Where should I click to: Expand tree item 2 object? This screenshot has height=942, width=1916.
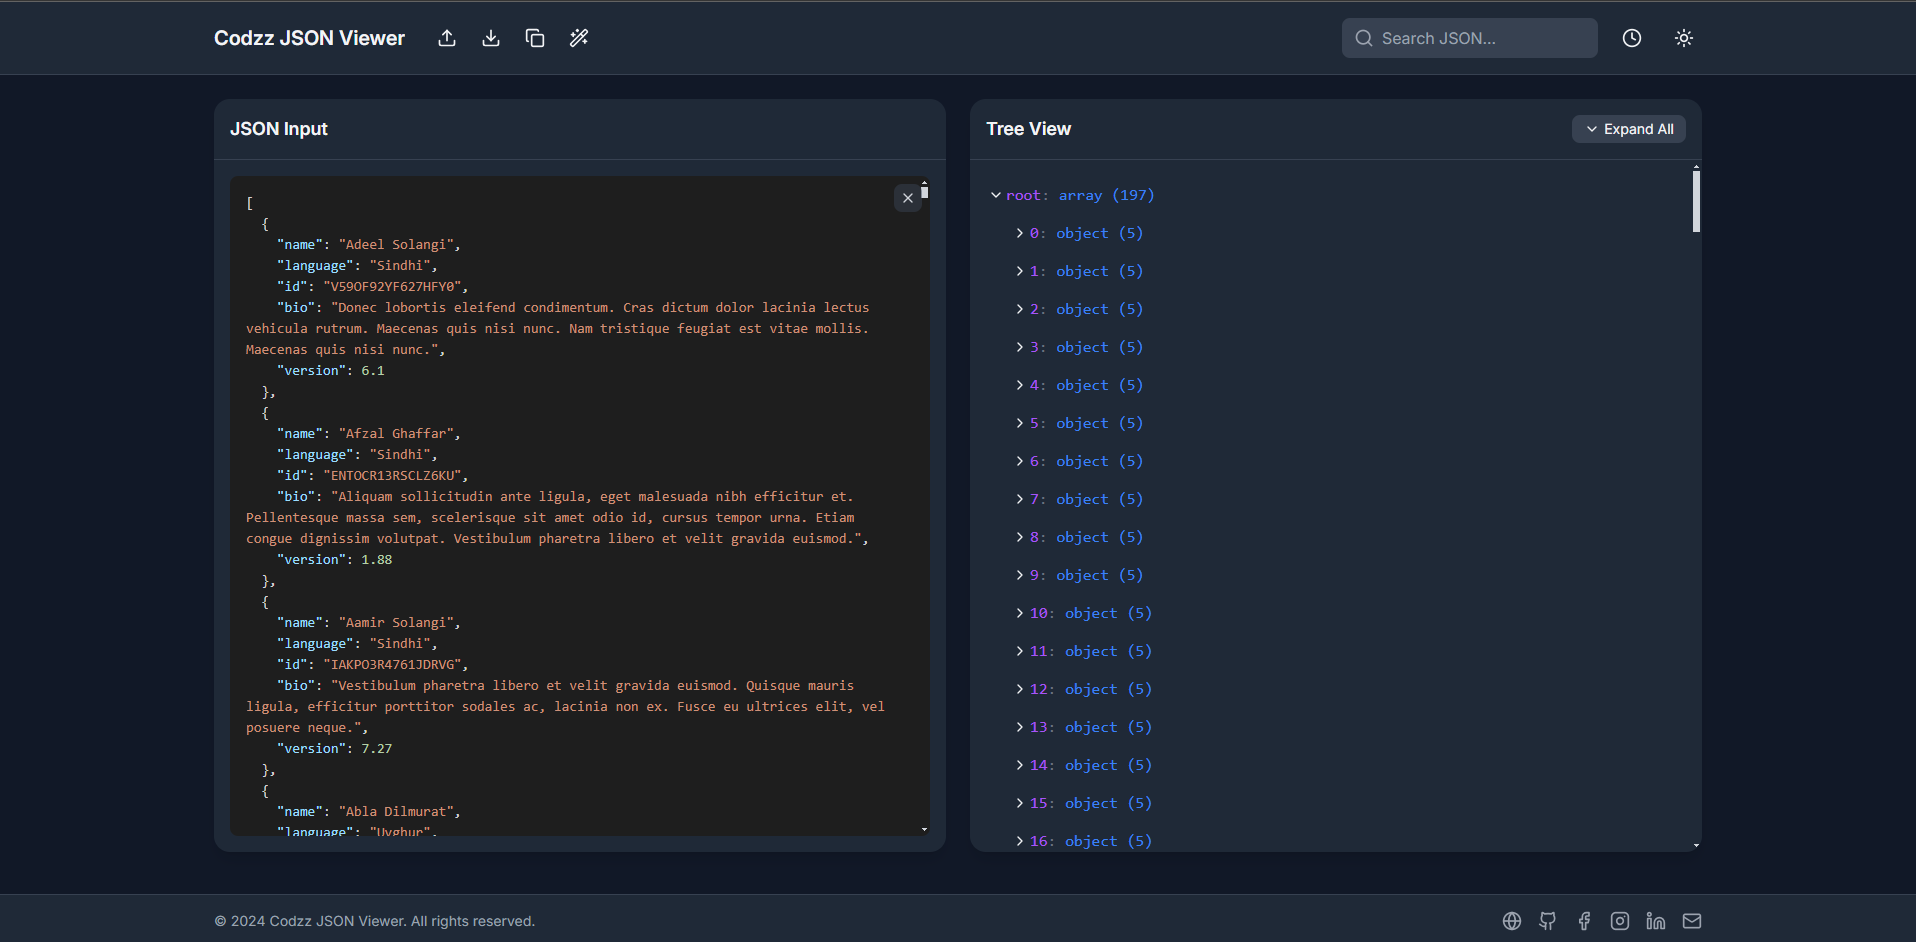tap(1020, 309)
